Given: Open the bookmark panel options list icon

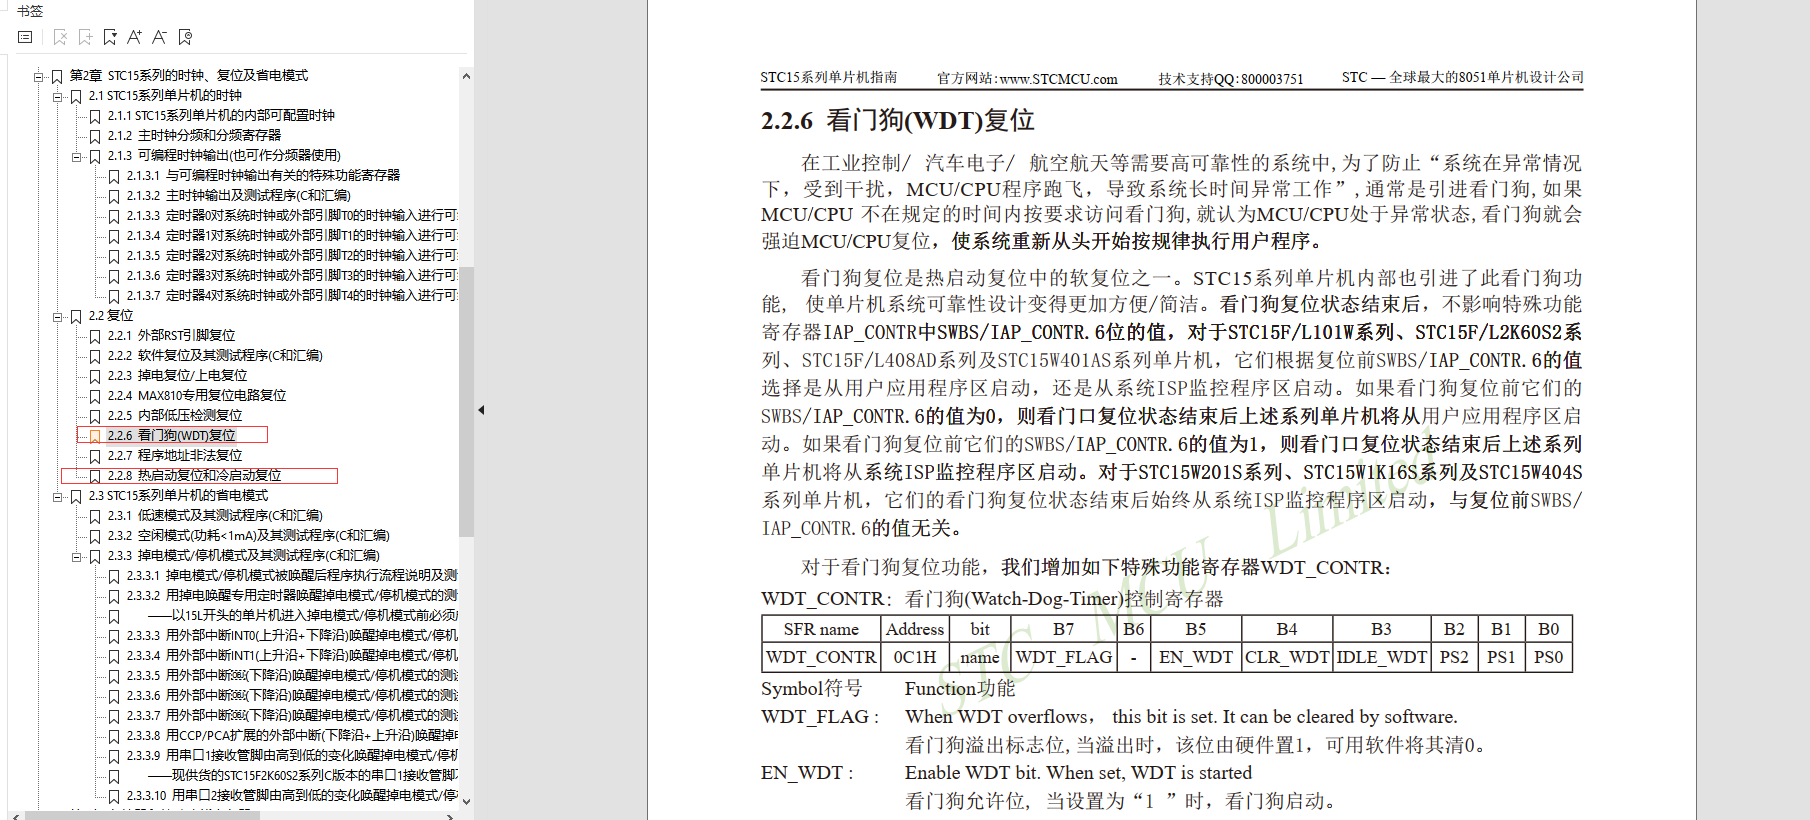Looking at the screenshot, I should (x=25, y=37).
